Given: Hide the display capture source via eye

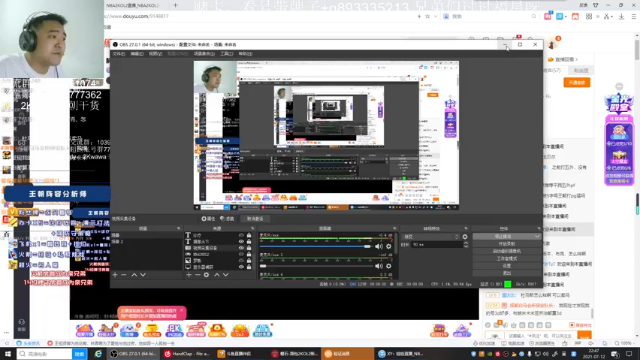Looking at the screenshot, I should (241, 267).
